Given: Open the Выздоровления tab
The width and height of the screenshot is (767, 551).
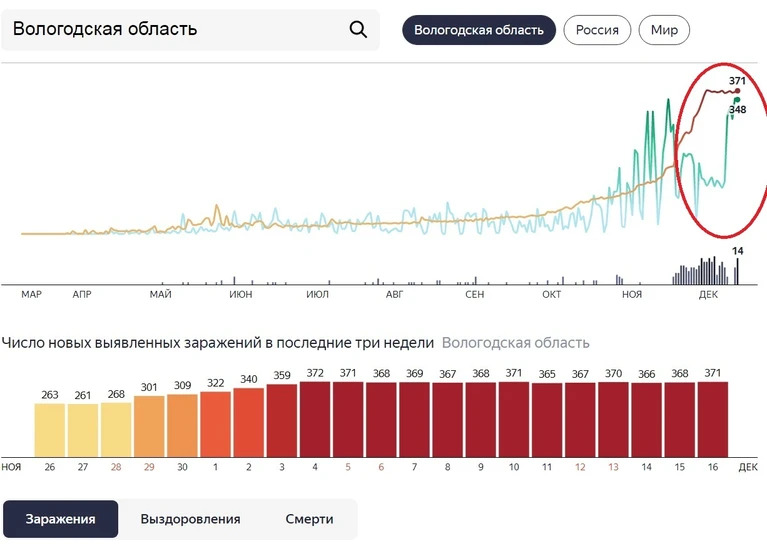Looking at the screenshot, I should [190, 519].
